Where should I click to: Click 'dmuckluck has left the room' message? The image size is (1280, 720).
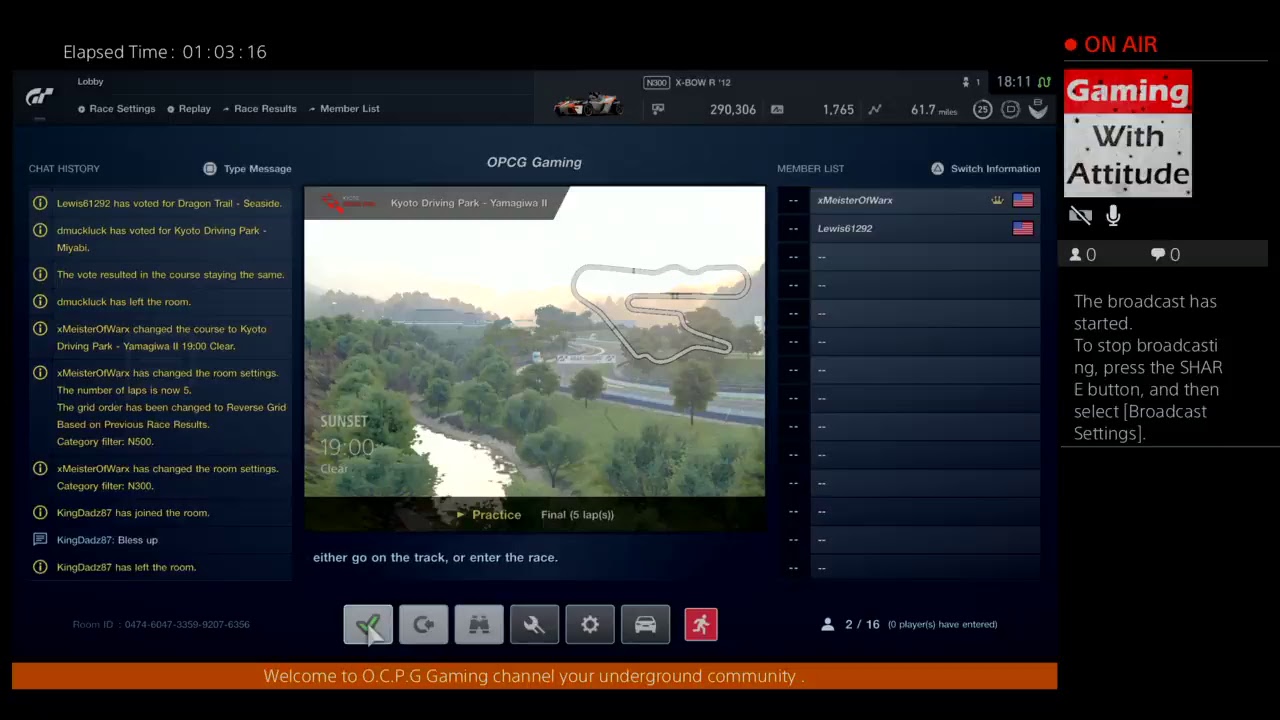pos(123,302)
